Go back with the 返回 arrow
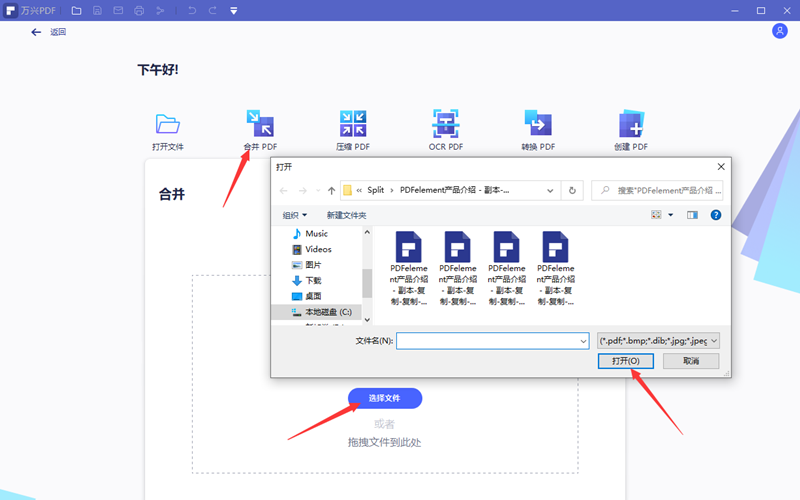 tap(36, 32)
